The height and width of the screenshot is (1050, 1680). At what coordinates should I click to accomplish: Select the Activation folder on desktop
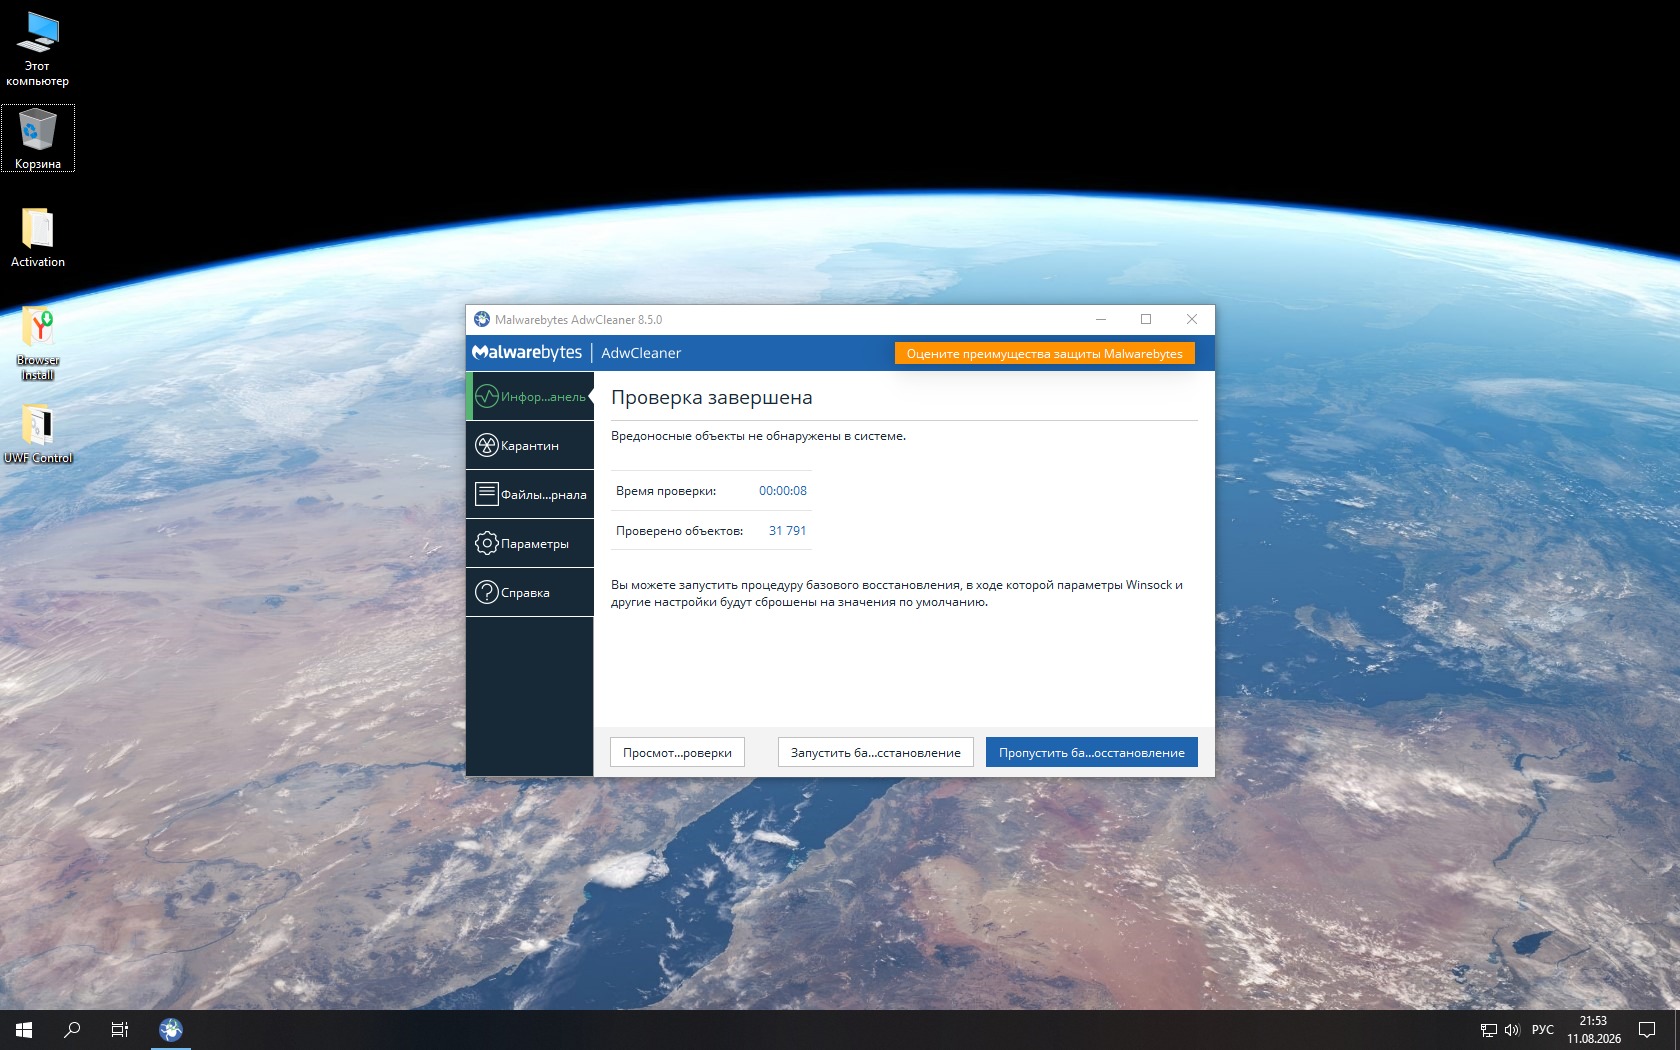[x=38, y=237]
